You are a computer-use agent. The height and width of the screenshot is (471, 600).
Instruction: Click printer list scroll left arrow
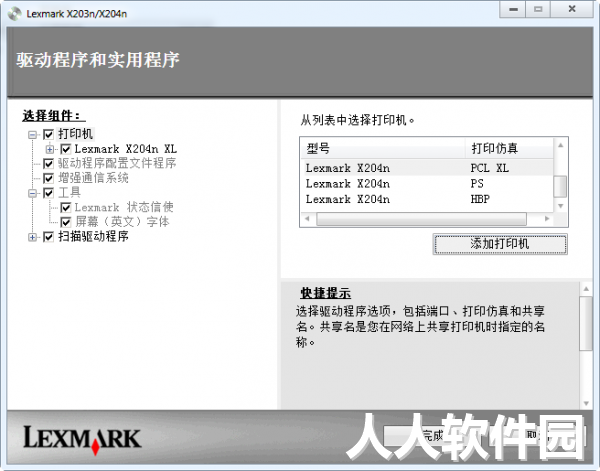(x=307, y=219)
